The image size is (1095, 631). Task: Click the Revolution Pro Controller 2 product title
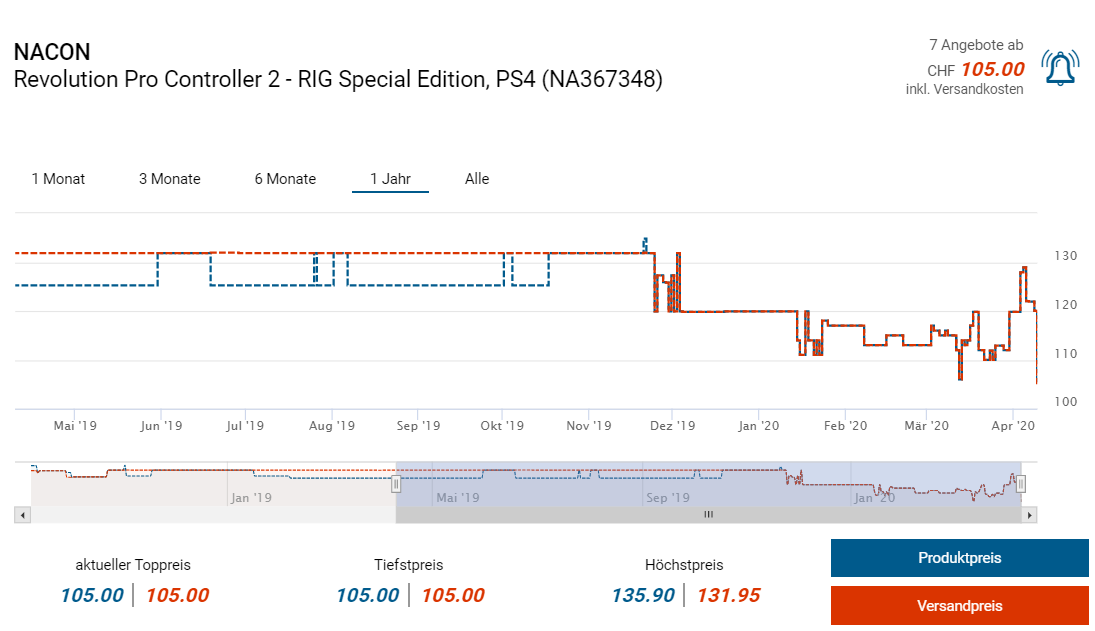pos(338,80)
